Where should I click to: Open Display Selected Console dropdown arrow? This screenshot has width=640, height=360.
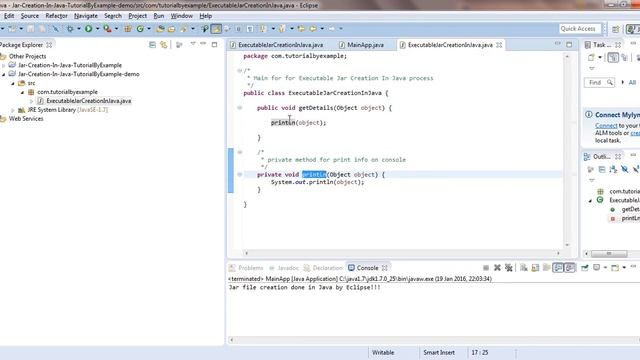point(605,268)
